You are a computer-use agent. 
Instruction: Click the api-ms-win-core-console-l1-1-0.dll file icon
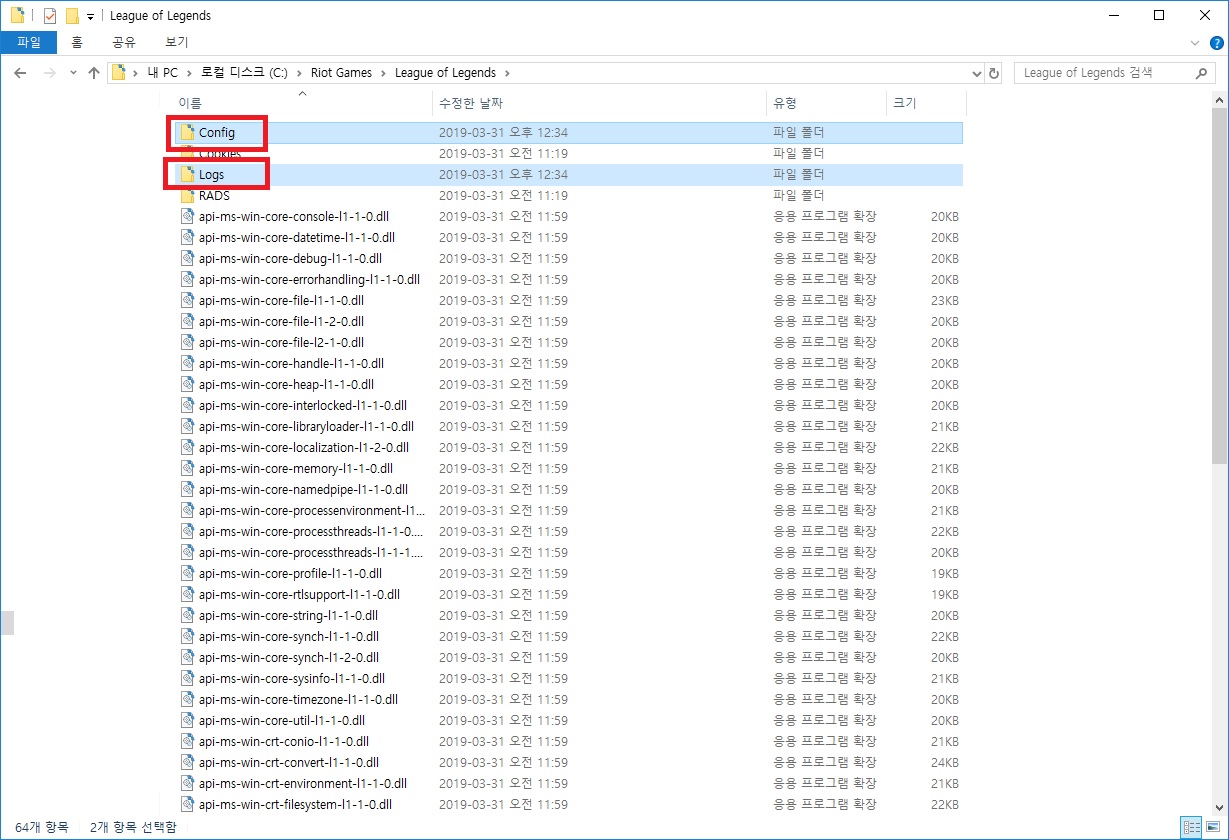point(187,217)
